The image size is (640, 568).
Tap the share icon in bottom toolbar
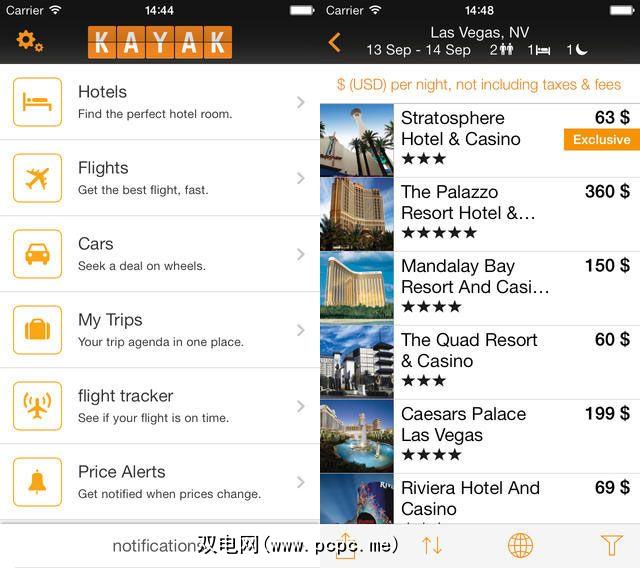pos(346,545)
